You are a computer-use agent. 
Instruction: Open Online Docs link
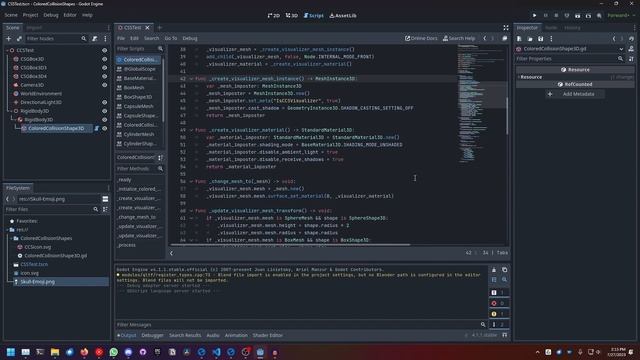pyautogui.click(x=421, y=38)
